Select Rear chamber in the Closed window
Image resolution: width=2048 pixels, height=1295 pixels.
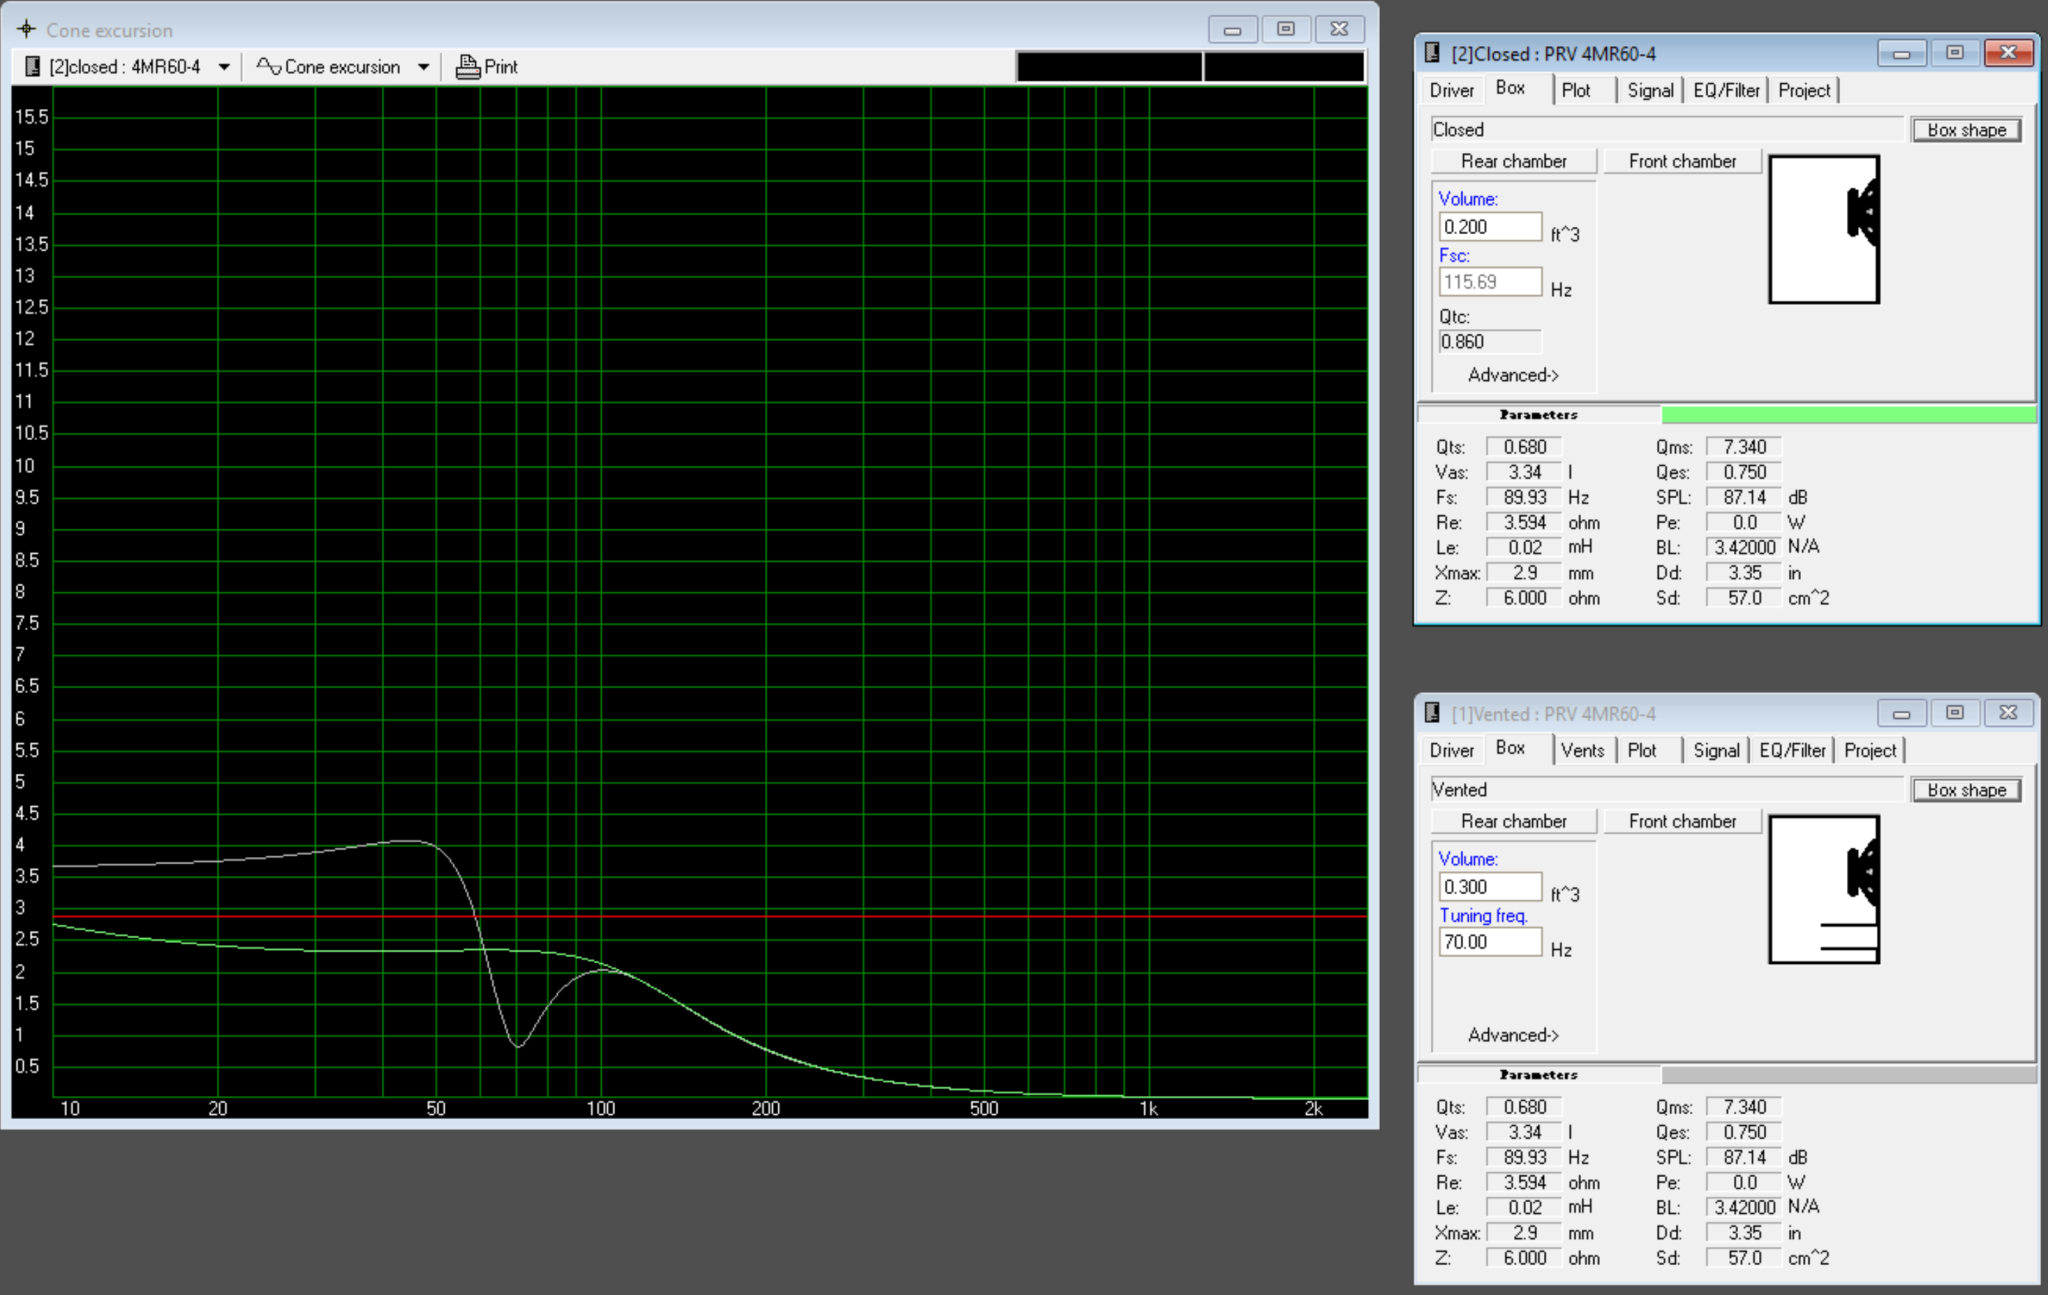pos(1514,161)
